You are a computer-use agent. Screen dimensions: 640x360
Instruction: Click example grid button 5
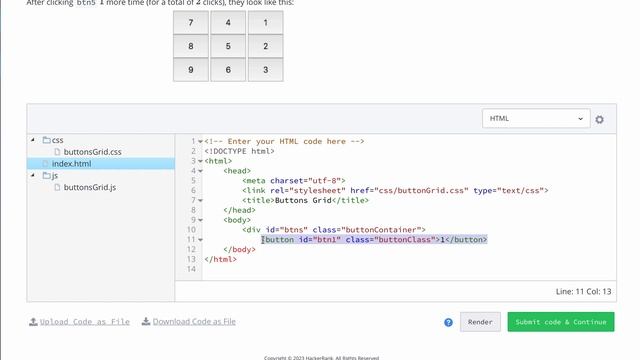(228, 46)
